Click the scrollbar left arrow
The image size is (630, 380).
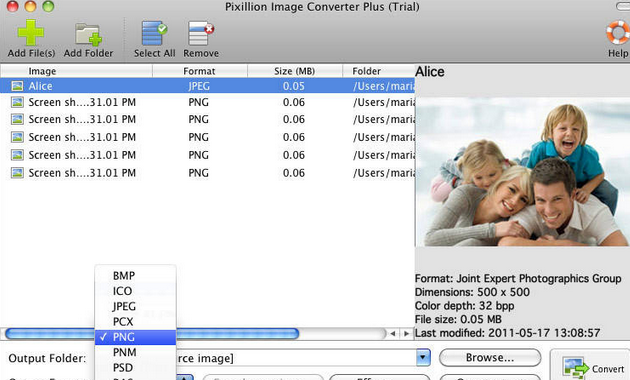393,333
